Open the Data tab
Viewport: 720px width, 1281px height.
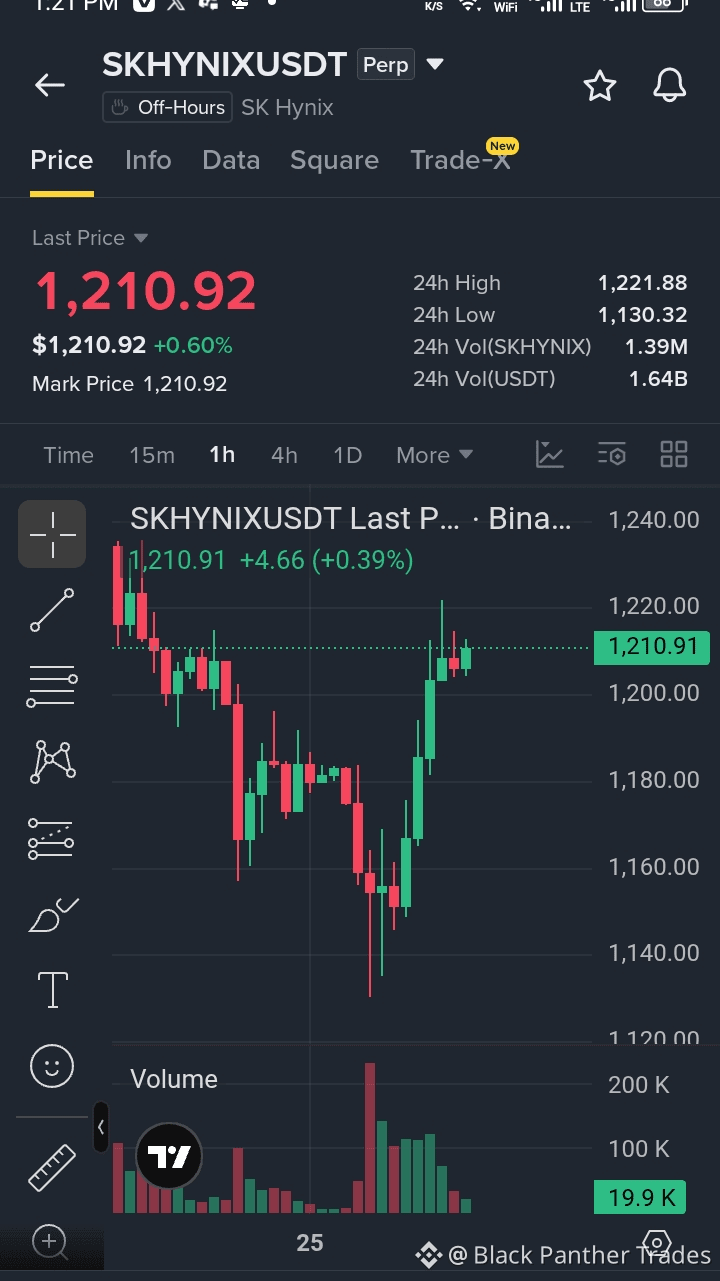coord(231,160)
